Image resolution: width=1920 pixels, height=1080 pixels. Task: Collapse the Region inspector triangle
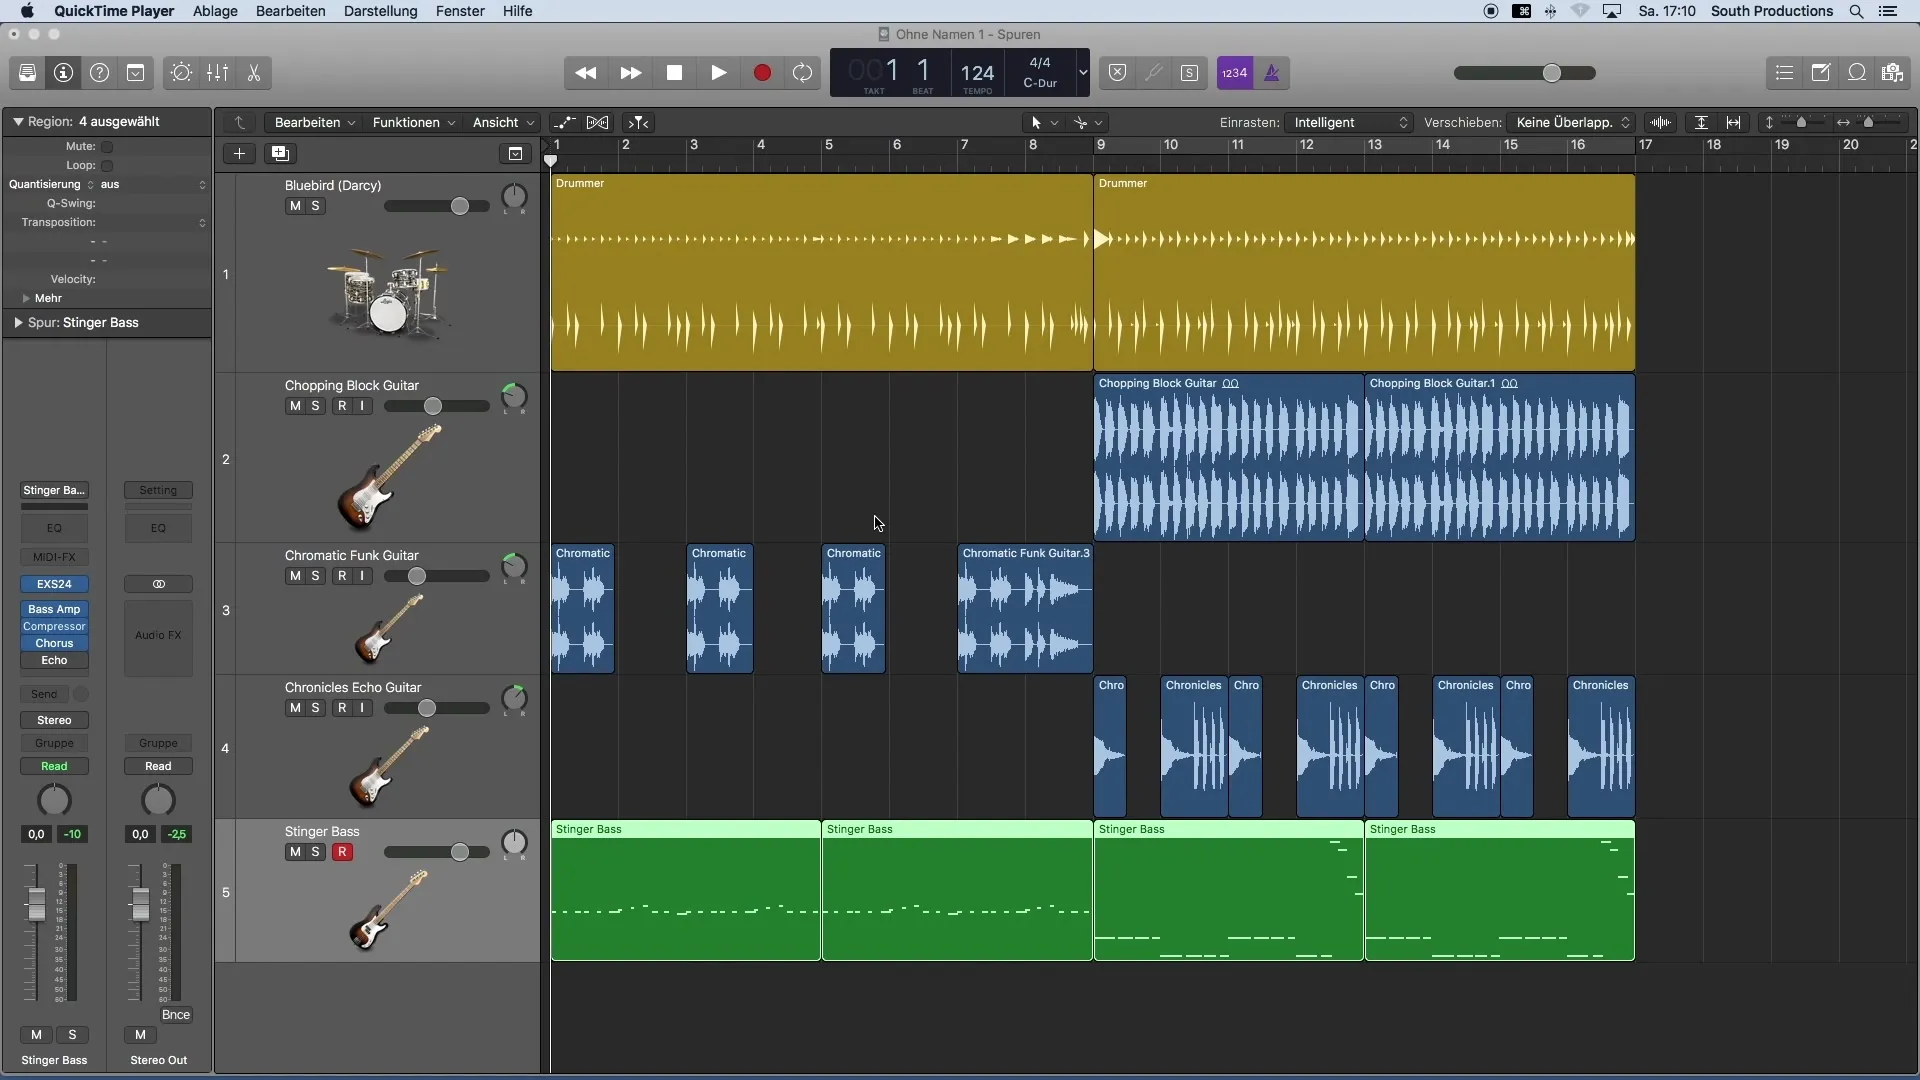(x=18, y=122)
